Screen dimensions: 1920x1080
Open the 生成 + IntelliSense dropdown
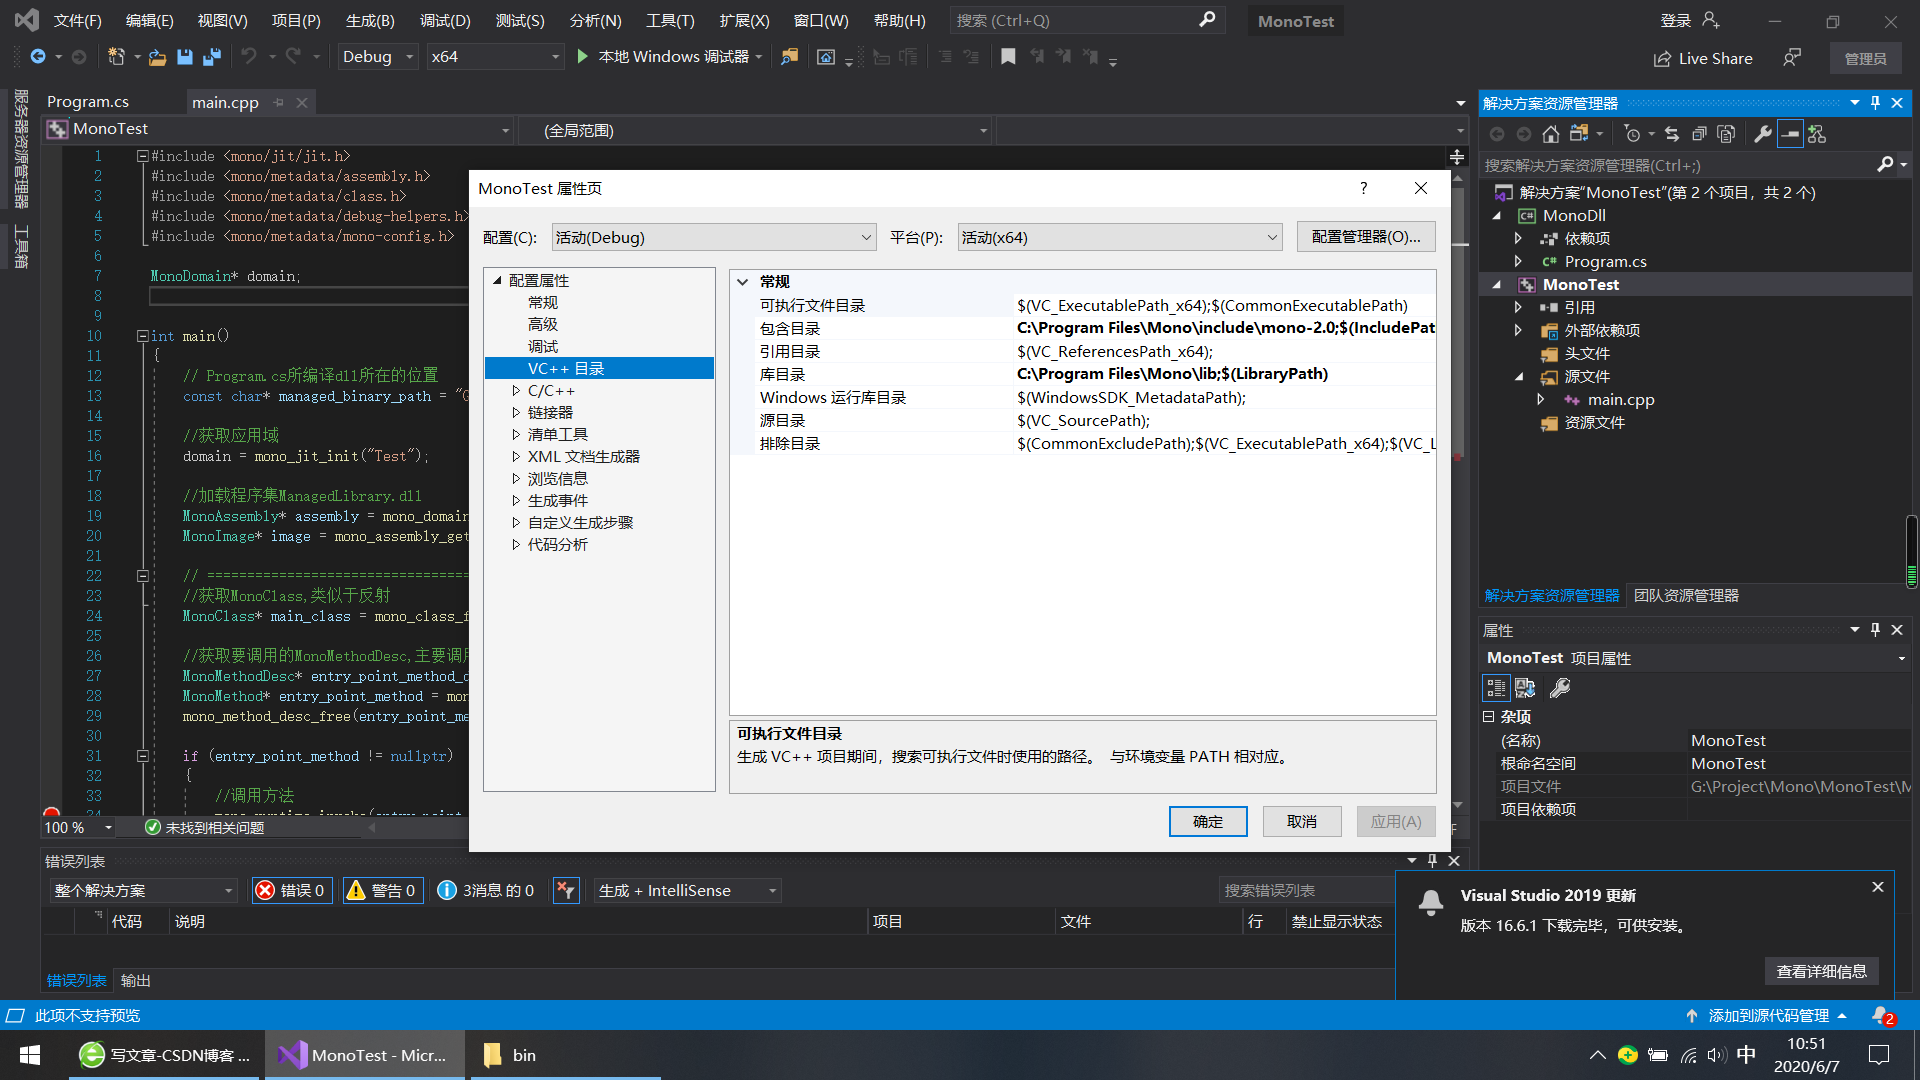pos(688,890)
